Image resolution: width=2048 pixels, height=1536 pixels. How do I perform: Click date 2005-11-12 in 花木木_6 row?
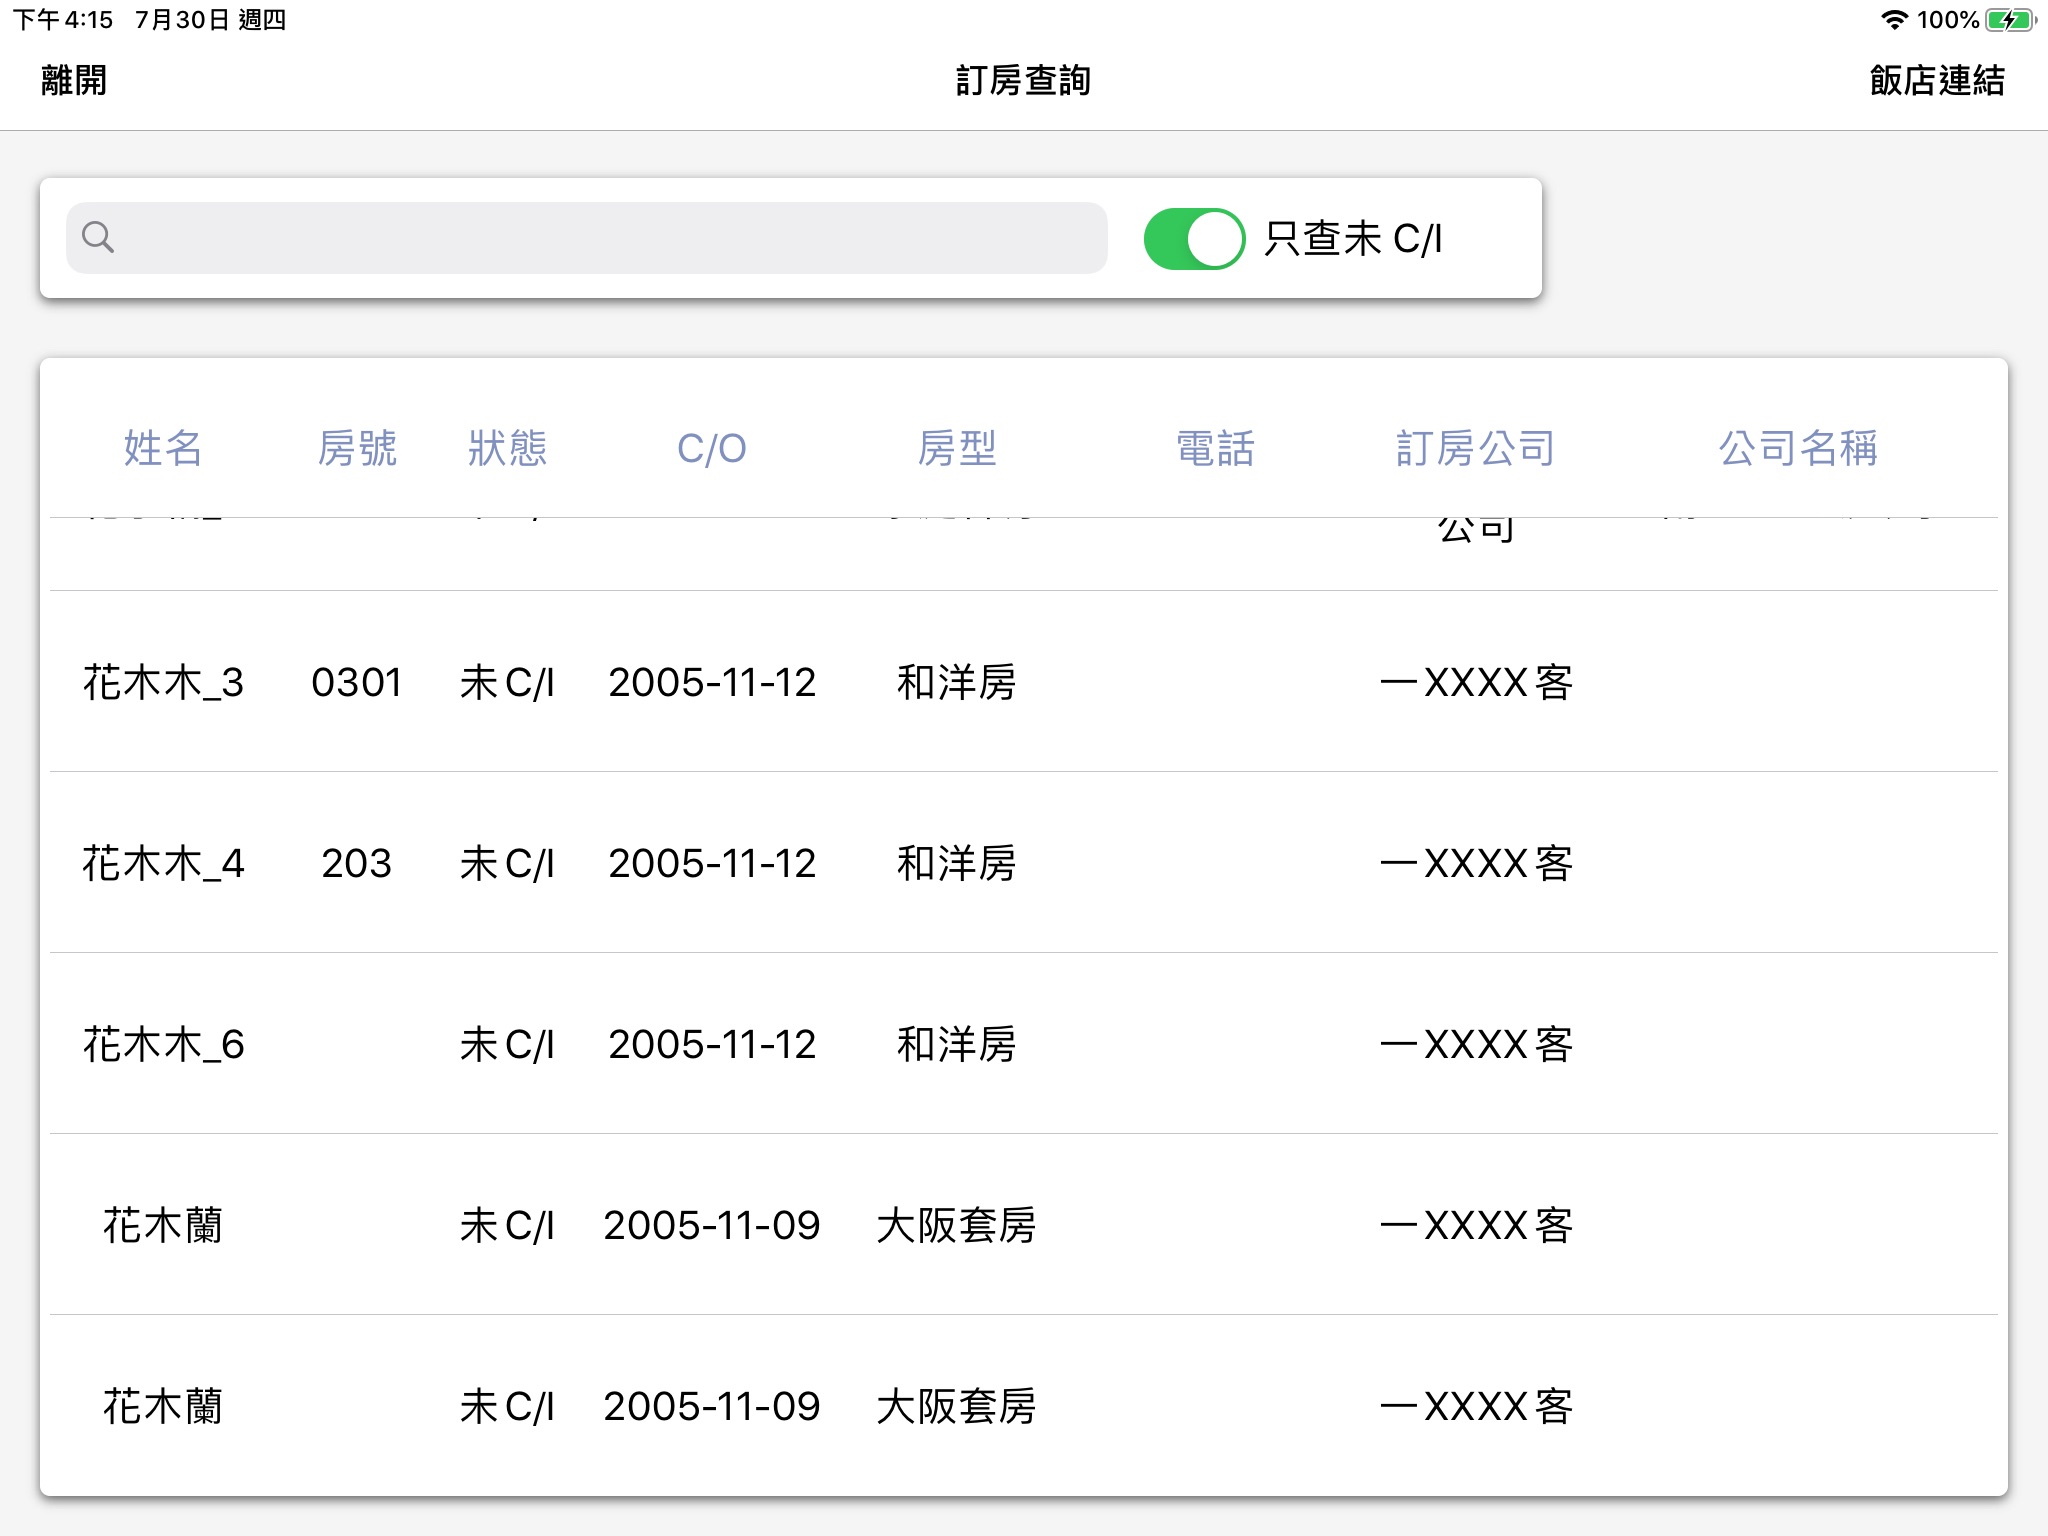(x=712, y=1044)
